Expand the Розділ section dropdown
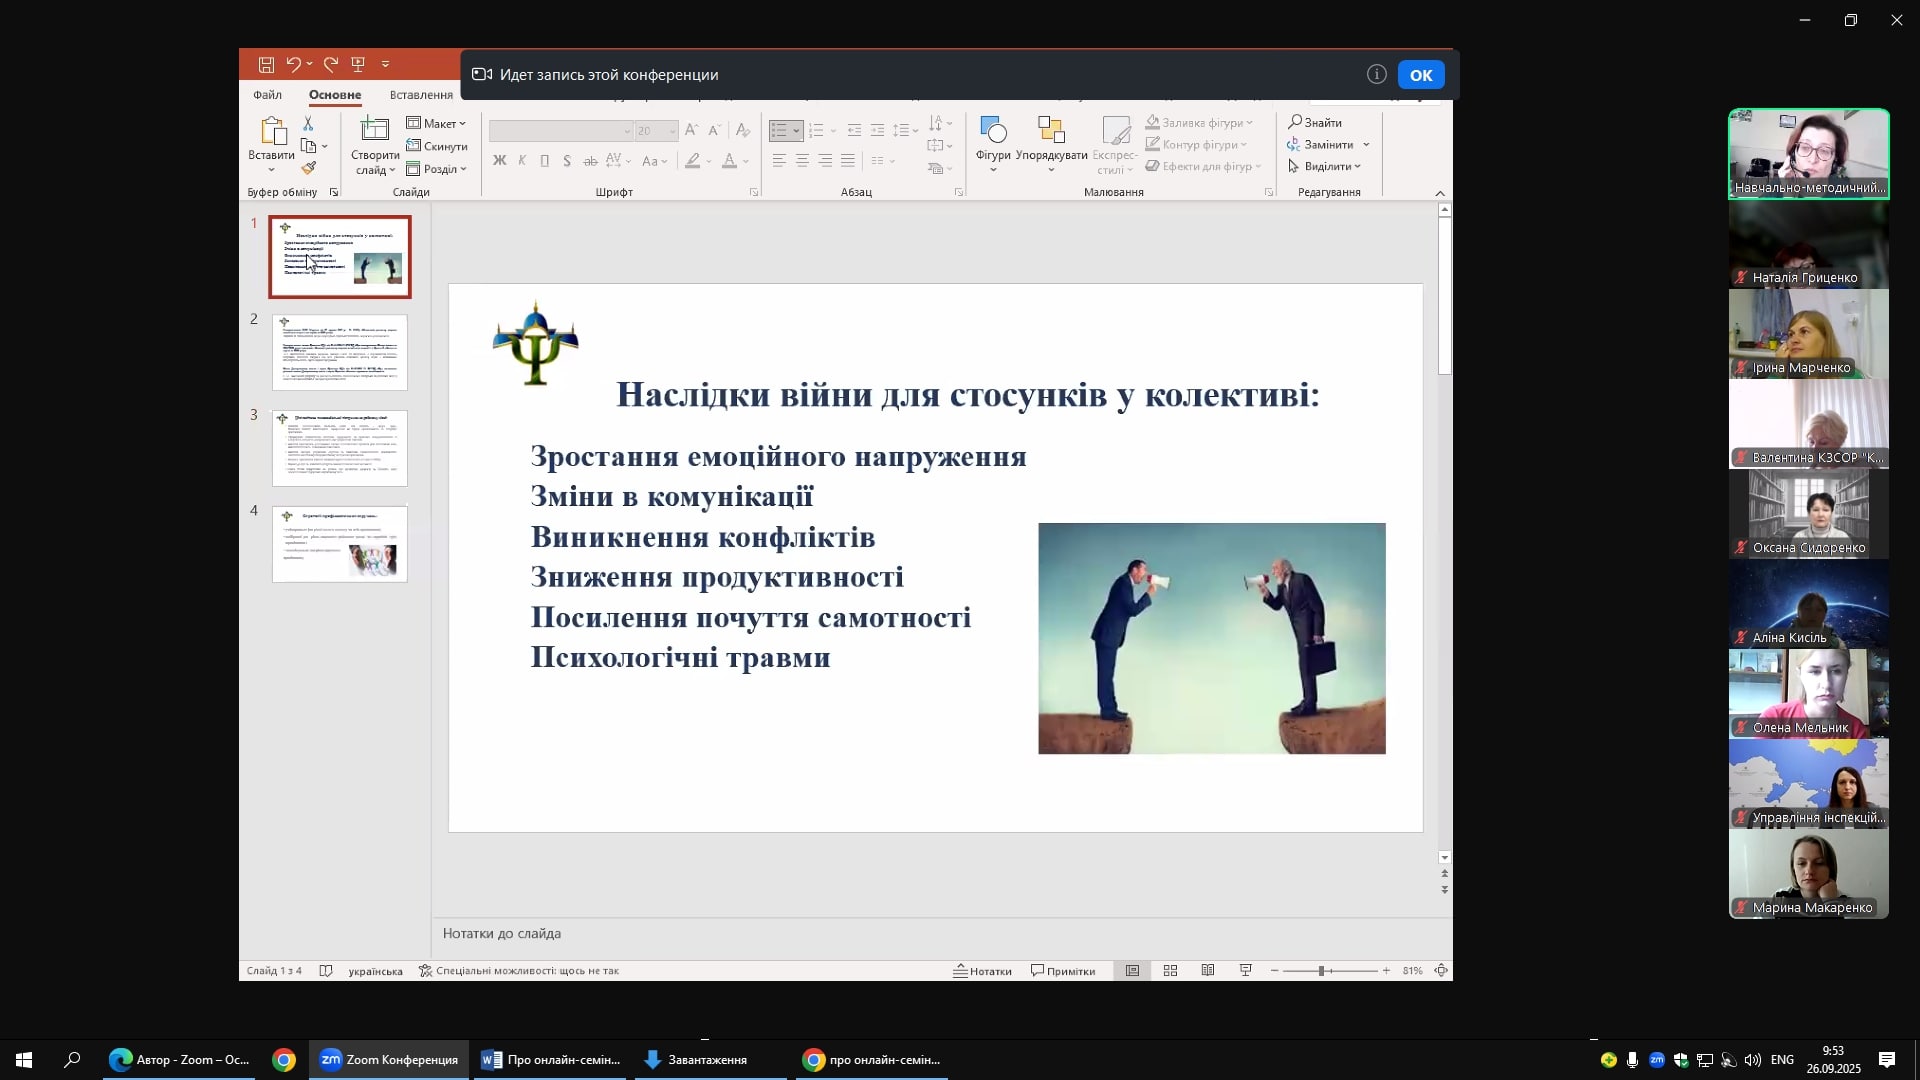Viewport: 1920px width, 1080px height. point(436,169)
